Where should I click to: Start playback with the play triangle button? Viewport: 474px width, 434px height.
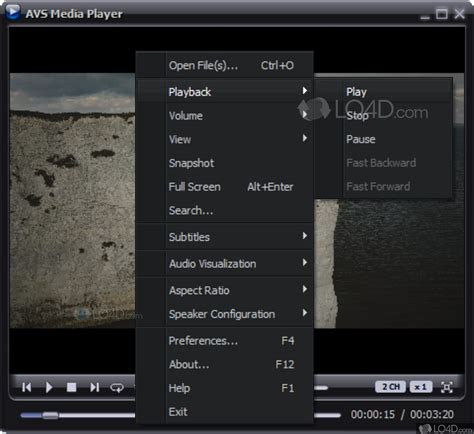[49, 387]
